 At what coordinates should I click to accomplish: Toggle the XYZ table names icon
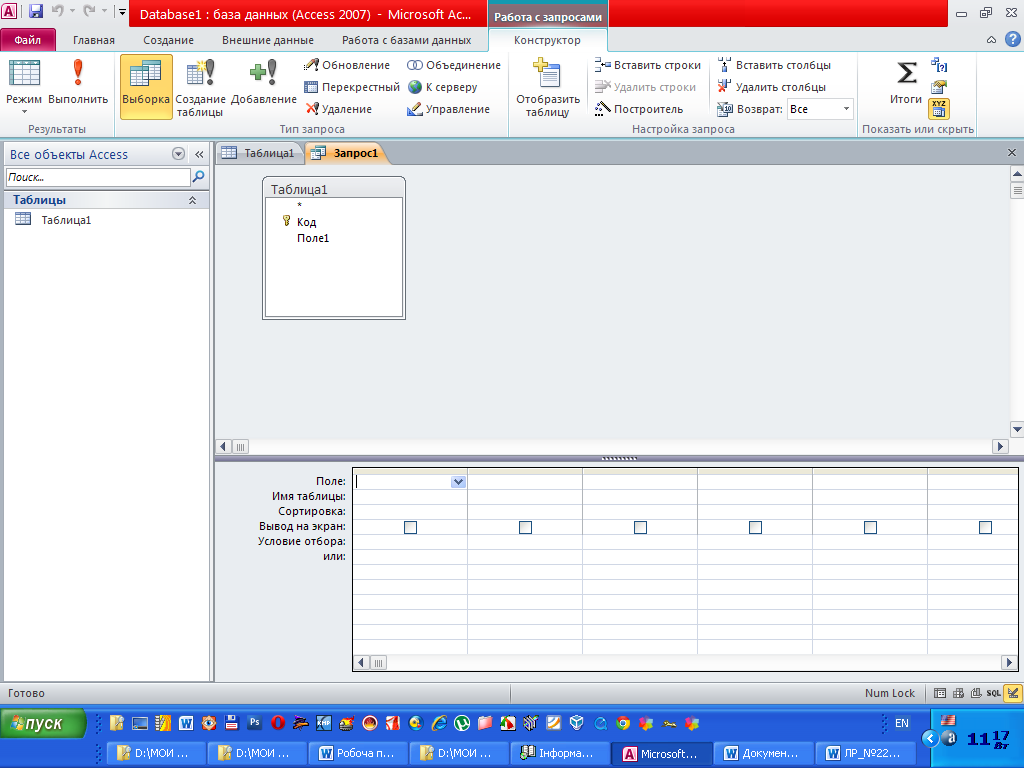pyautogui.click(x=939, y=109)
